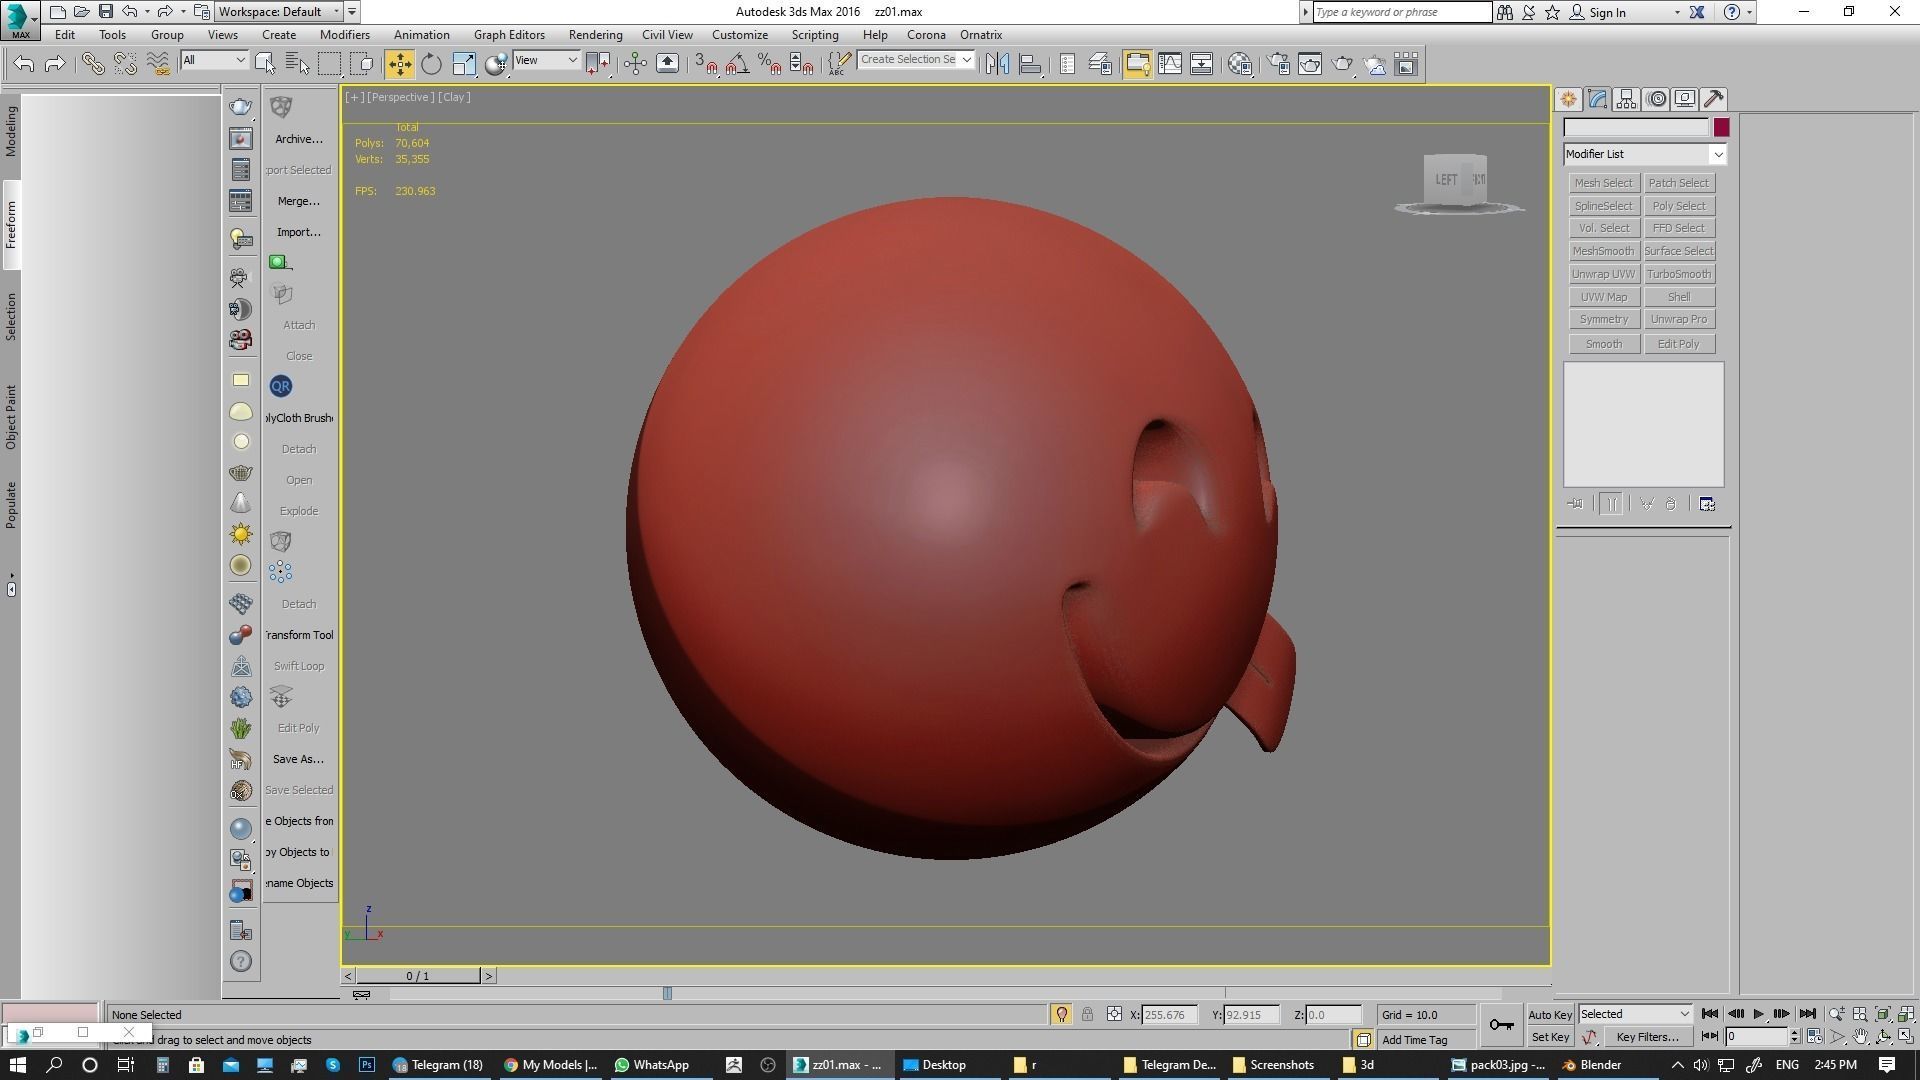Open the Align tool
Viewport: 1920px width, 1080px height.
1029,64
